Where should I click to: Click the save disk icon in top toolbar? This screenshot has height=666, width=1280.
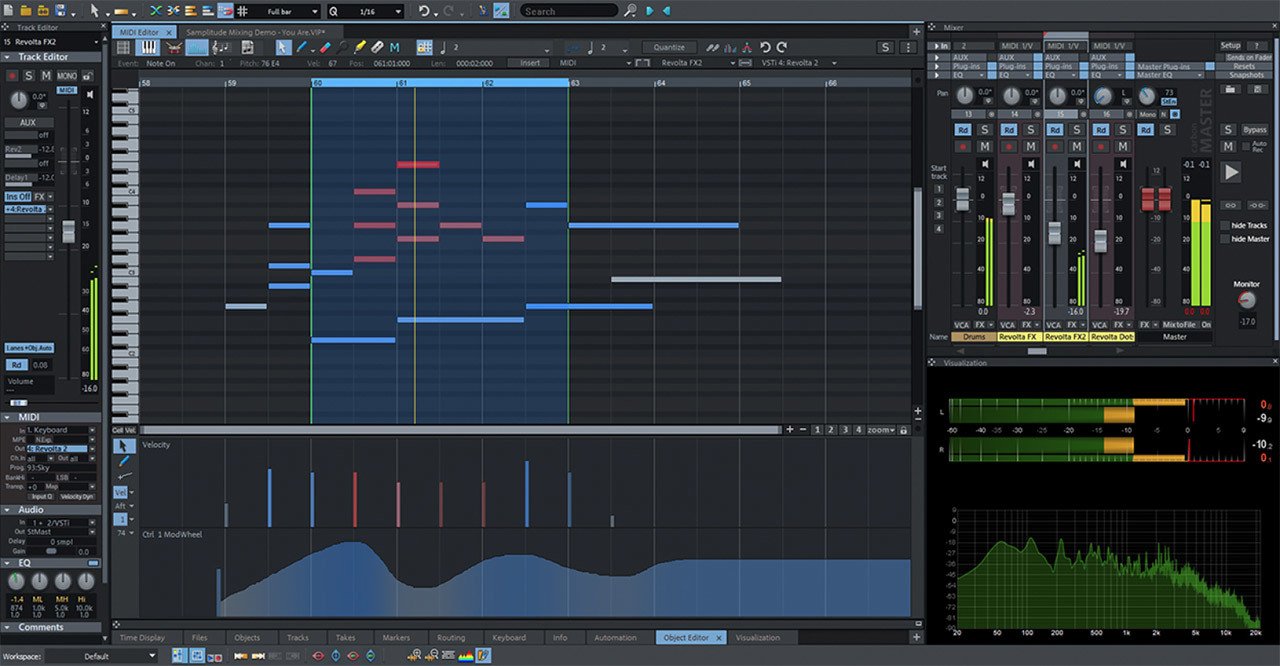[60, 11]
